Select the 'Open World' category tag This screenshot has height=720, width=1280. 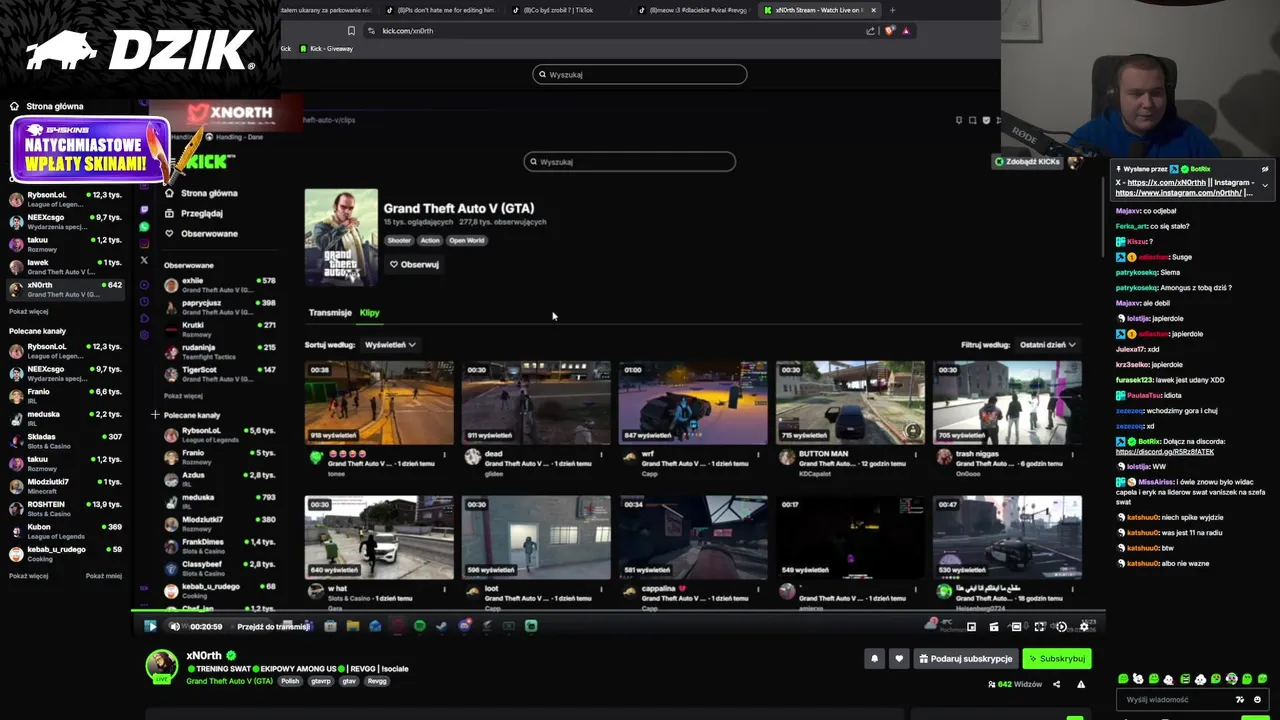(x=466, y=240)
